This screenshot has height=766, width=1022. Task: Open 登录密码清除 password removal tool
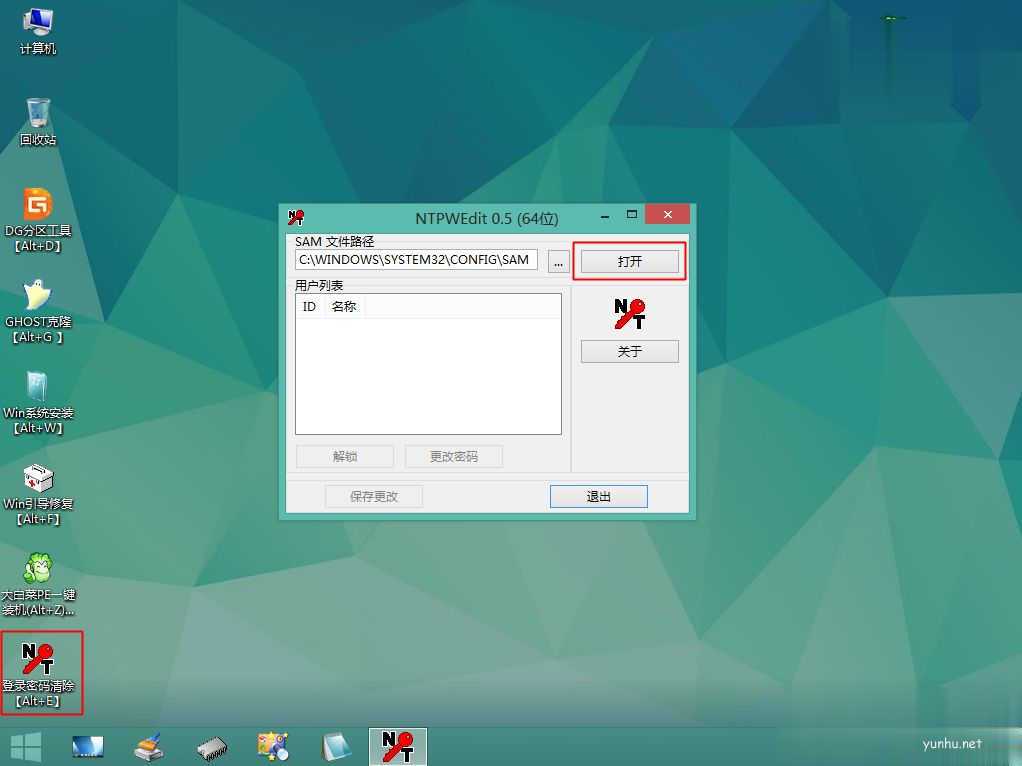[38, 660]
